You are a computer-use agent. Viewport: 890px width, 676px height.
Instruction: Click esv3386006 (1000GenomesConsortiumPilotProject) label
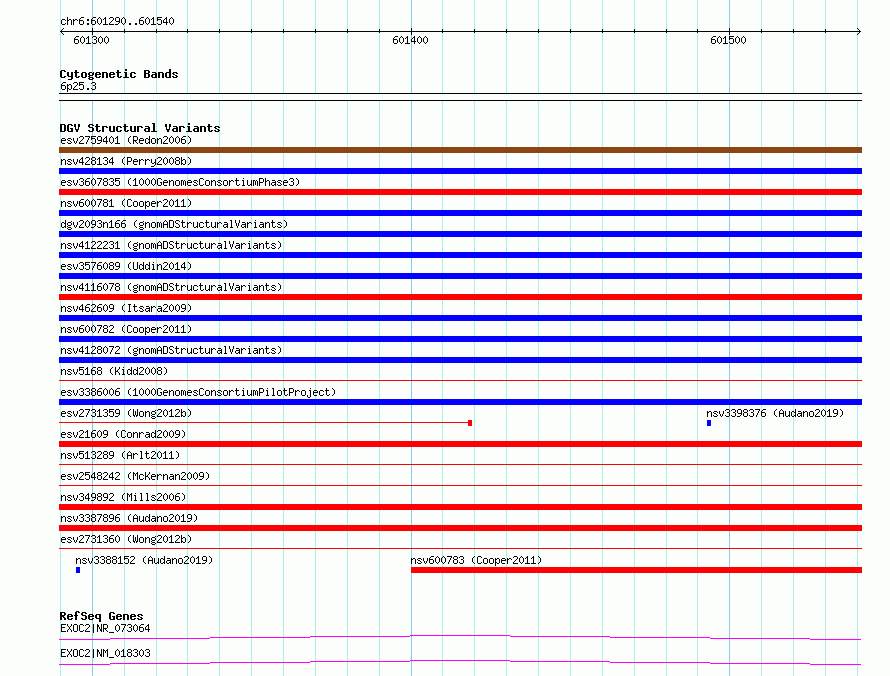coord(198,392)
